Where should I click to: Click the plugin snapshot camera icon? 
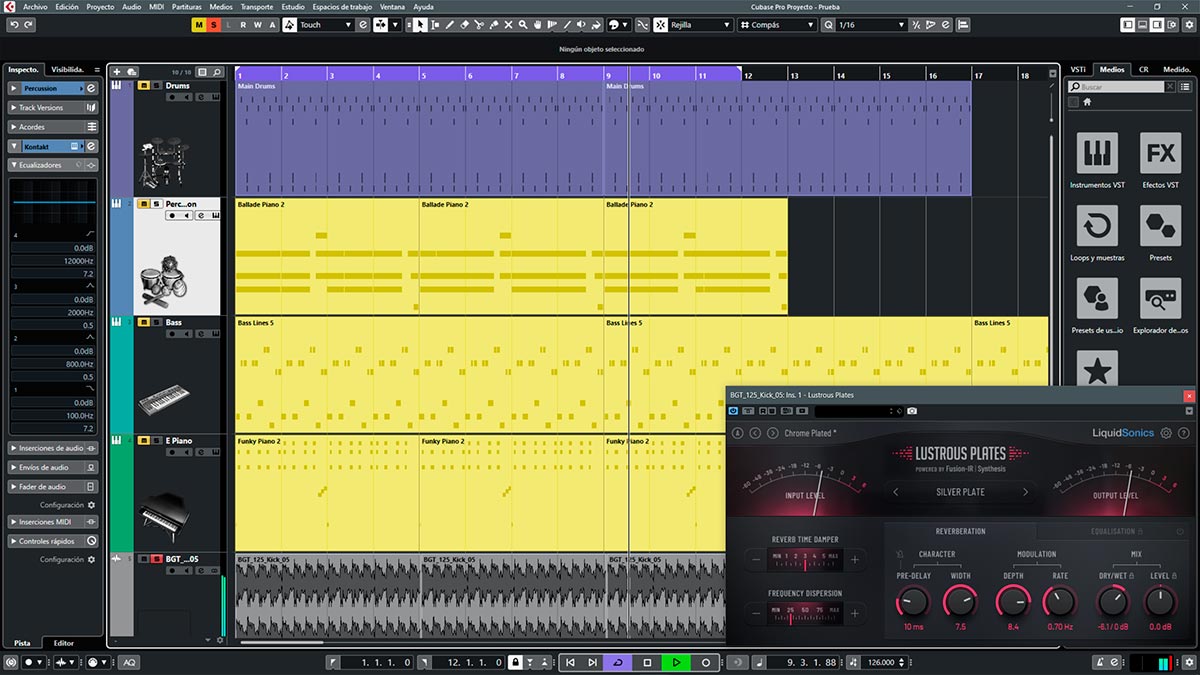[912, 411]
